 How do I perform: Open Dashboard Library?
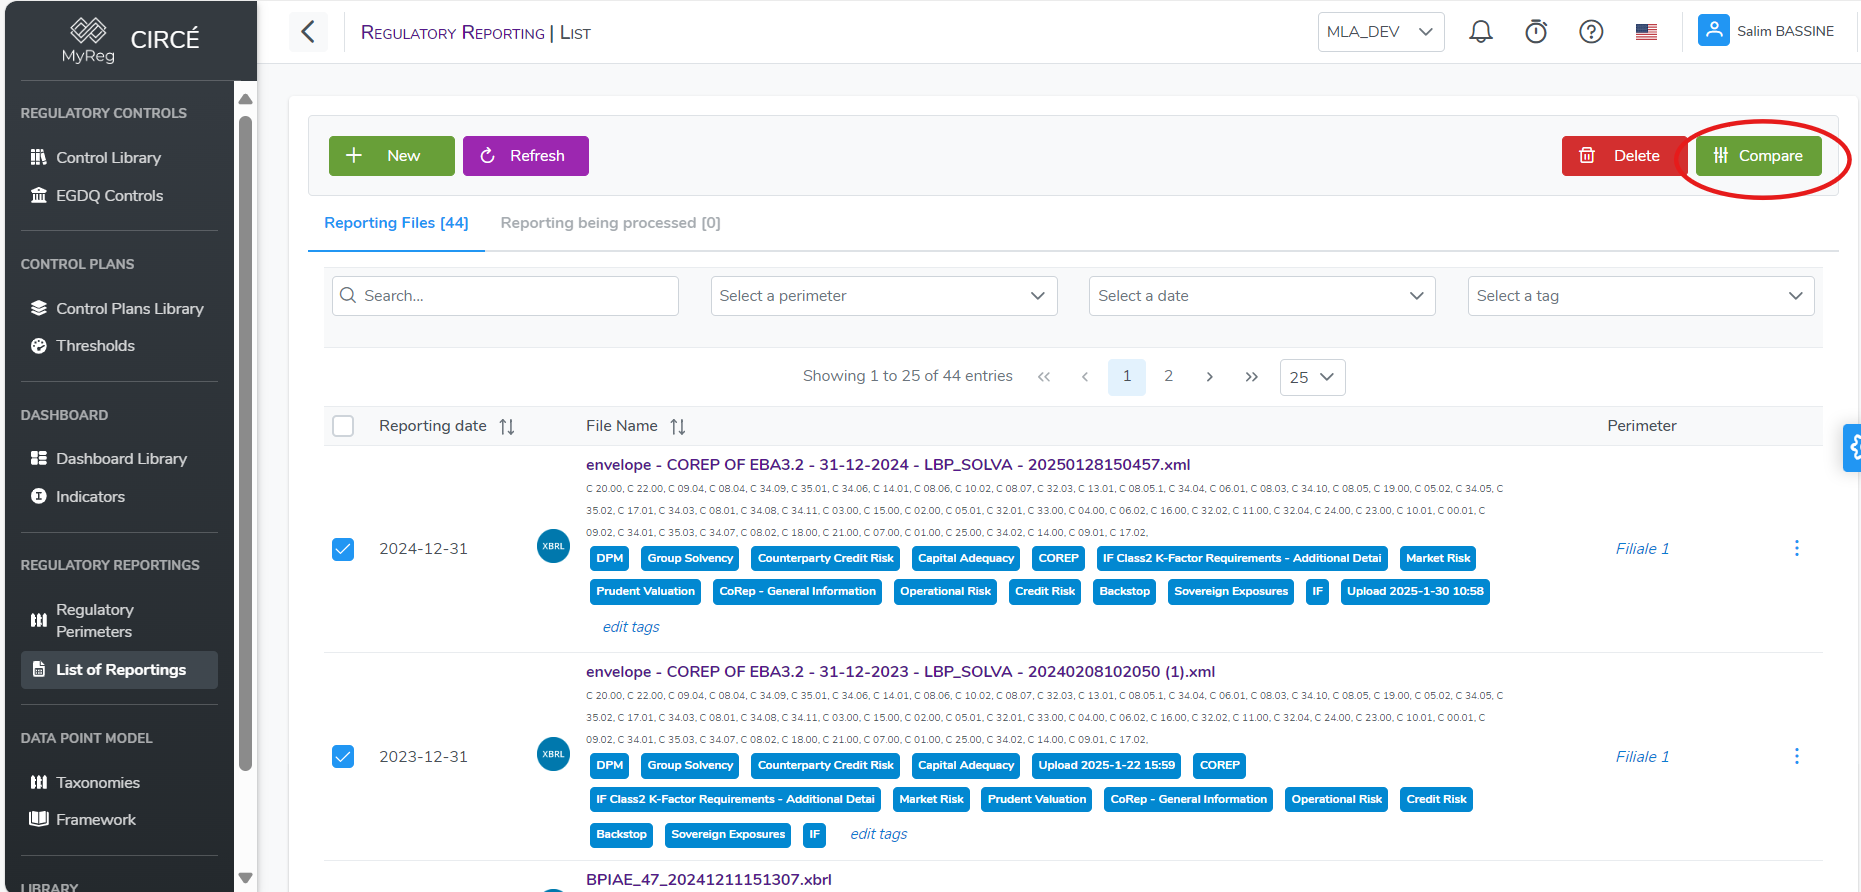pos(121,458)
